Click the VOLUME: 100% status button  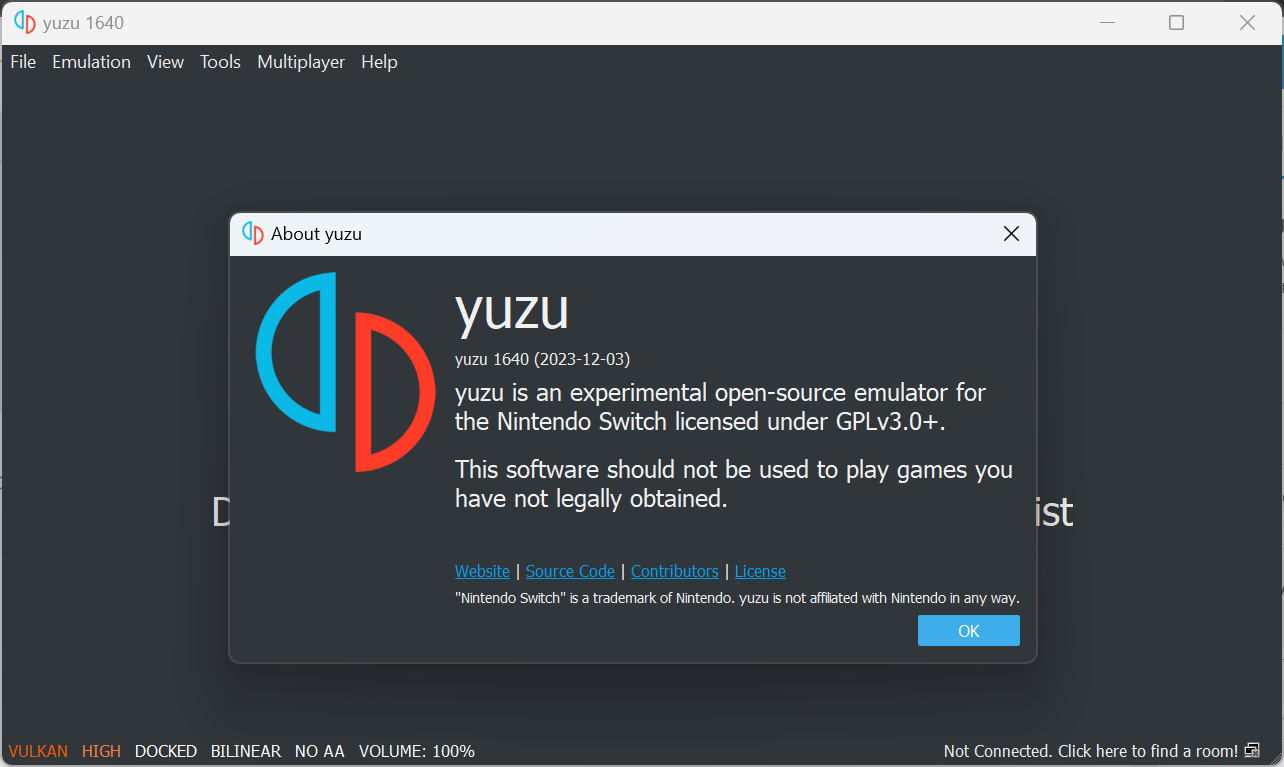[417, 751]
